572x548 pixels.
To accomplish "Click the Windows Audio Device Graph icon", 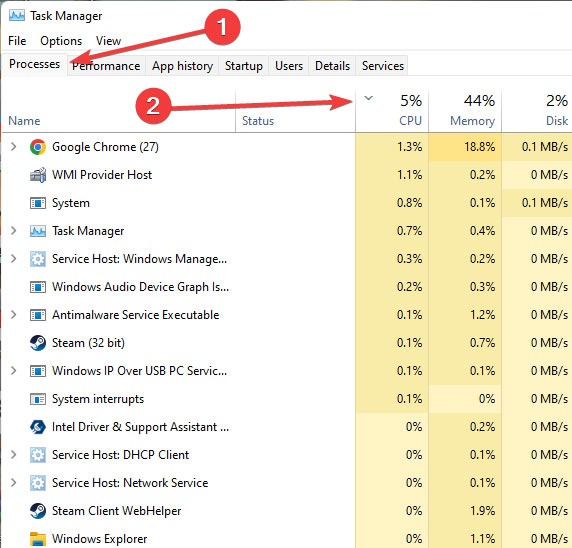I will click(38, 287).
